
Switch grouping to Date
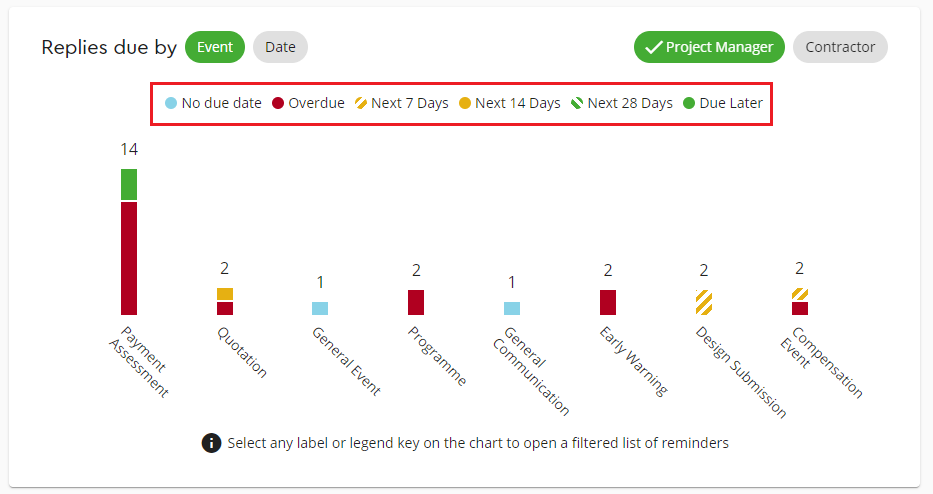click(x=280, y=47)
